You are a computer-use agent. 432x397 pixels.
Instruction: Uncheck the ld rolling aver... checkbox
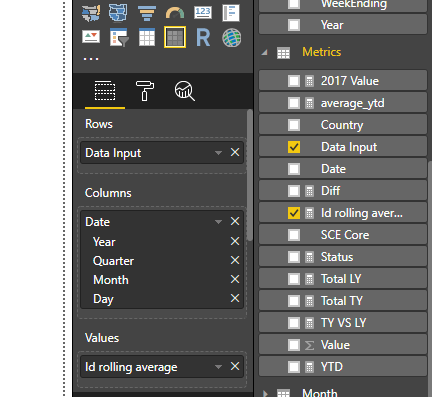point(294,213)
